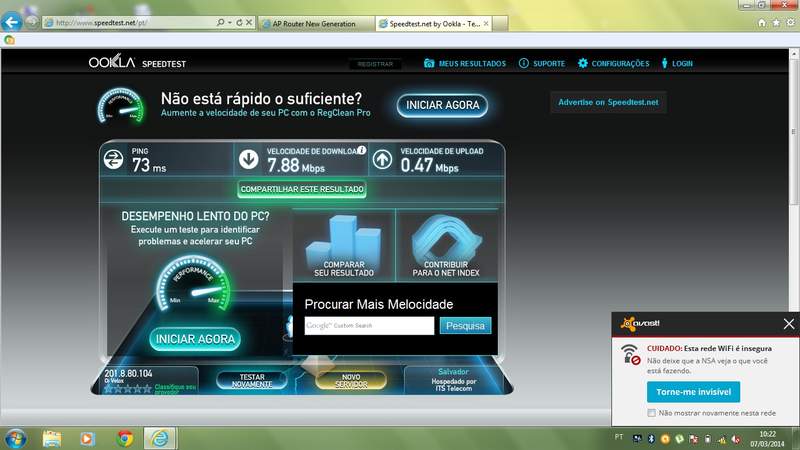The height and width of the screenshot is (450, 800).
Task: Open File Explorer from the taskbar
Action: click(x=52, y=439)
